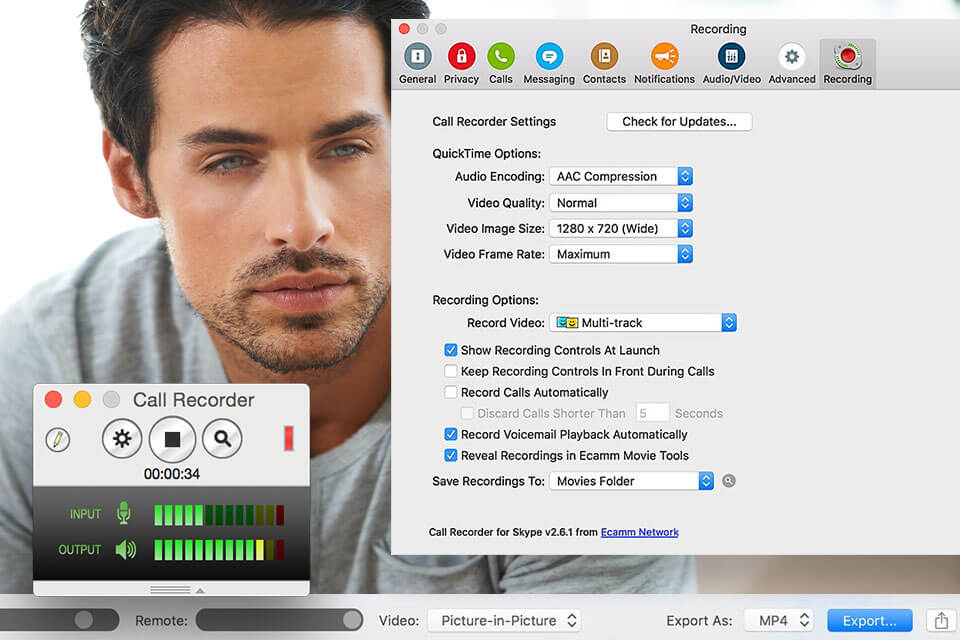Click the Recording Options heading
This screenshot has height=640, width=960.
click(486, 300)
